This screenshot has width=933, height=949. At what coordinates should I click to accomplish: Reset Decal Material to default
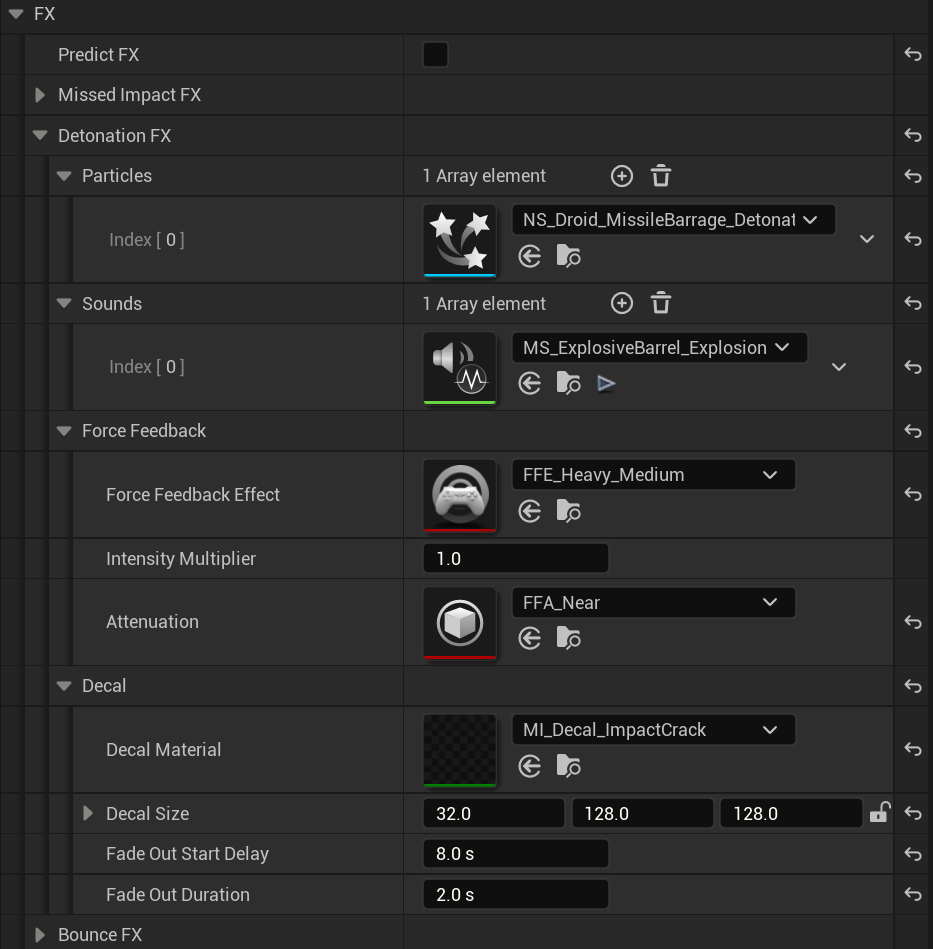click(x=912, y=749)
